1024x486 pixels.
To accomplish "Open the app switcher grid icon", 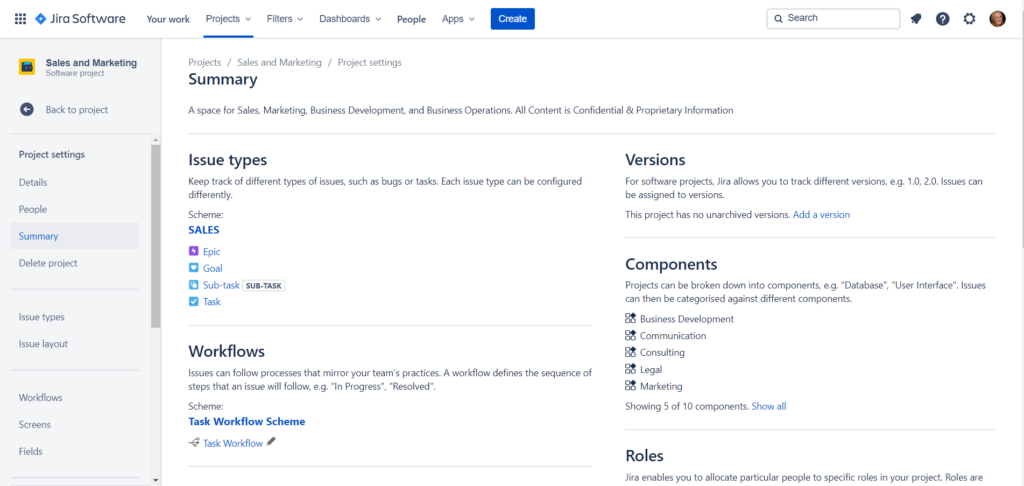I will point(20,19).
